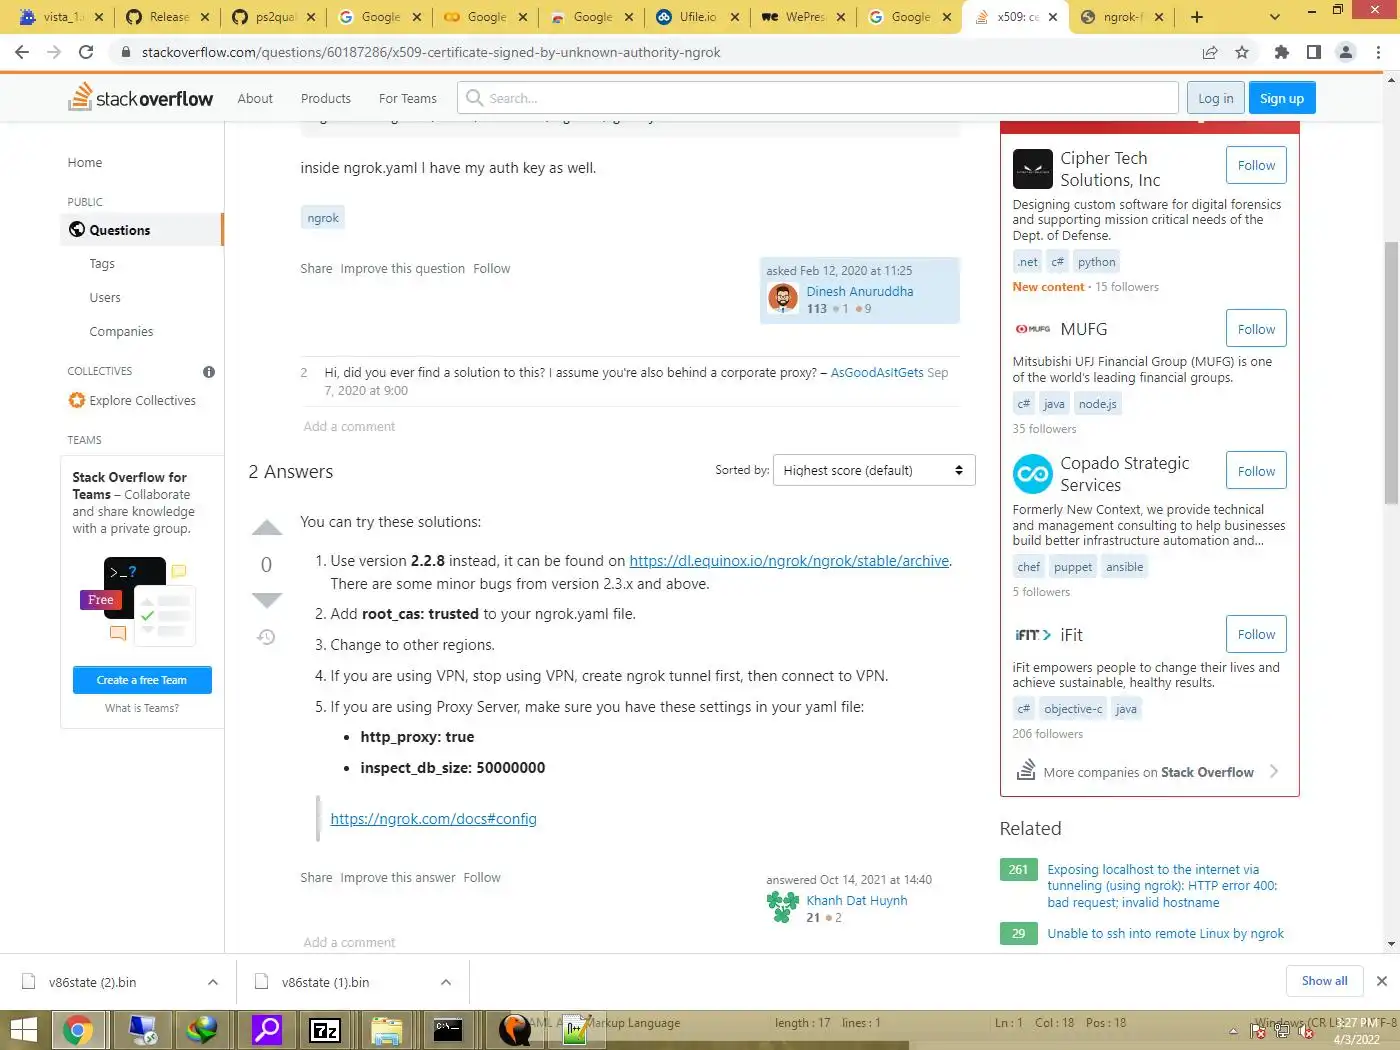This screenshot has width=1400, height=1050.
Task: Click the Log in button
Action: pos(1216,98)
